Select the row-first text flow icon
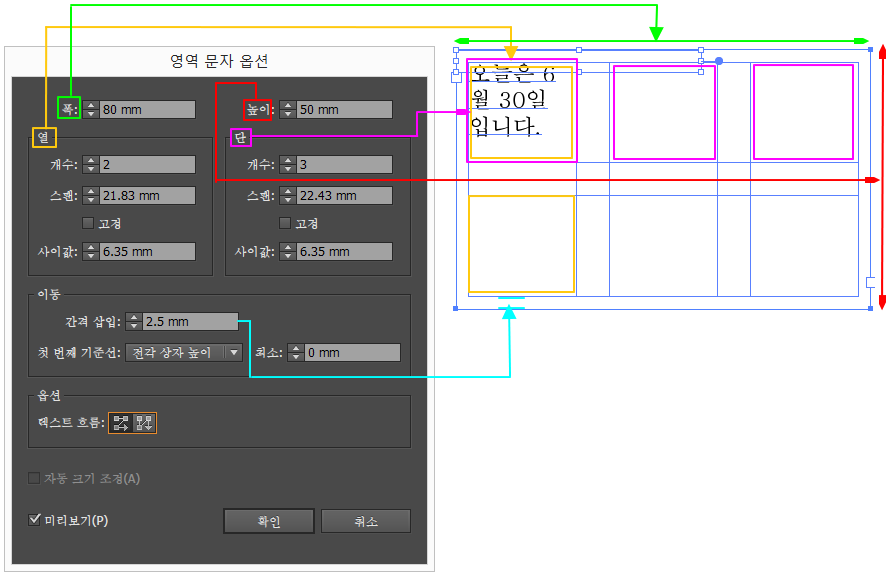890x575 pixels. pos(120,423)
